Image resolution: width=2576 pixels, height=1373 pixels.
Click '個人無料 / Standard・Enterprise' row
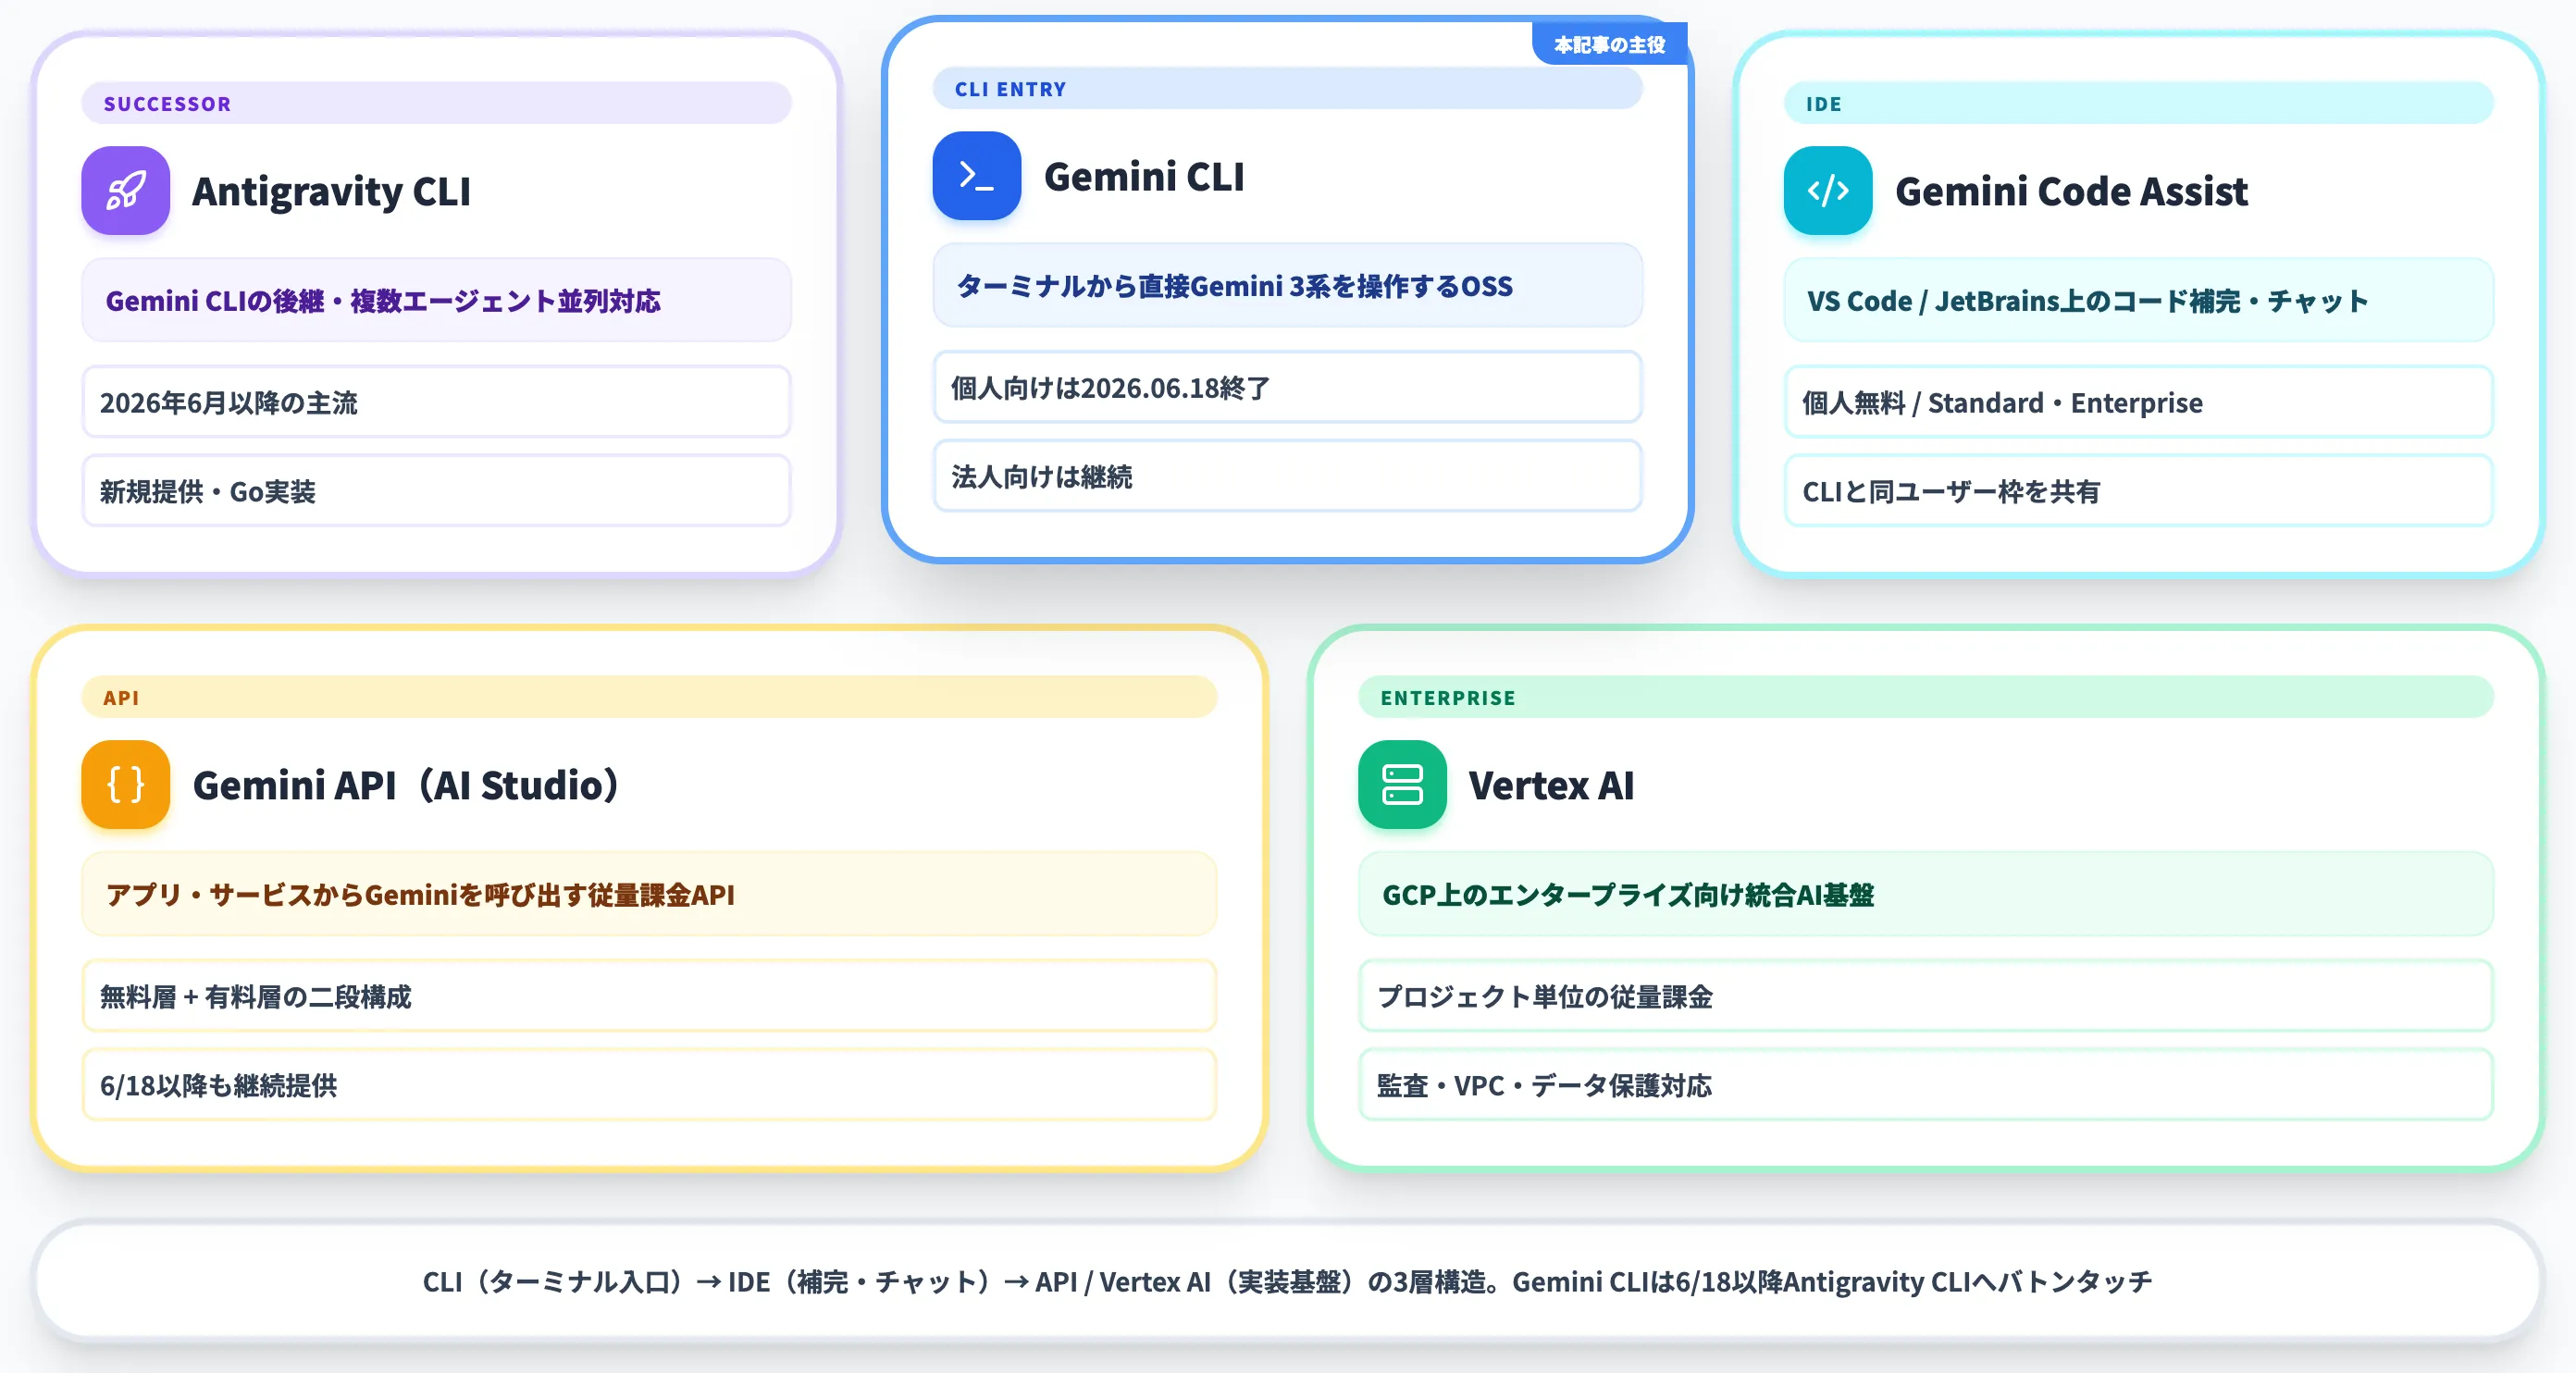pos(2138,402)
